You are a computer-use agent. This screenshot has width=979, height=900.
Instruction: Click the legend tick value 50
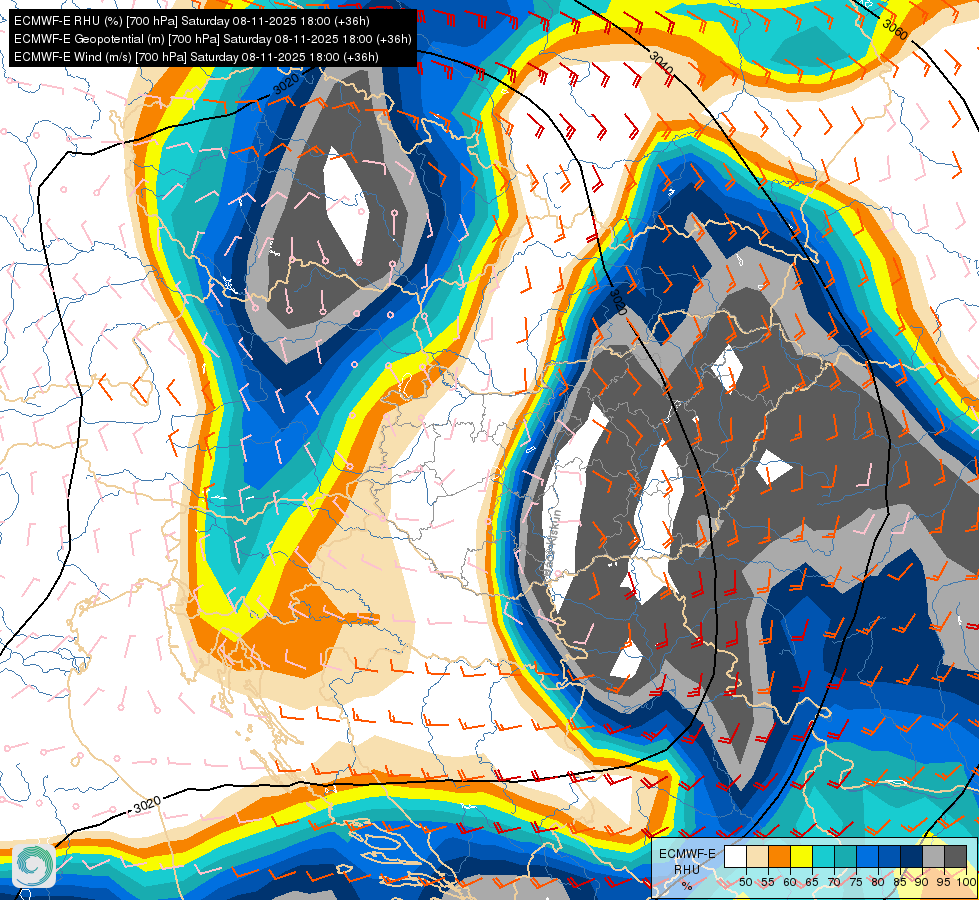745,882
